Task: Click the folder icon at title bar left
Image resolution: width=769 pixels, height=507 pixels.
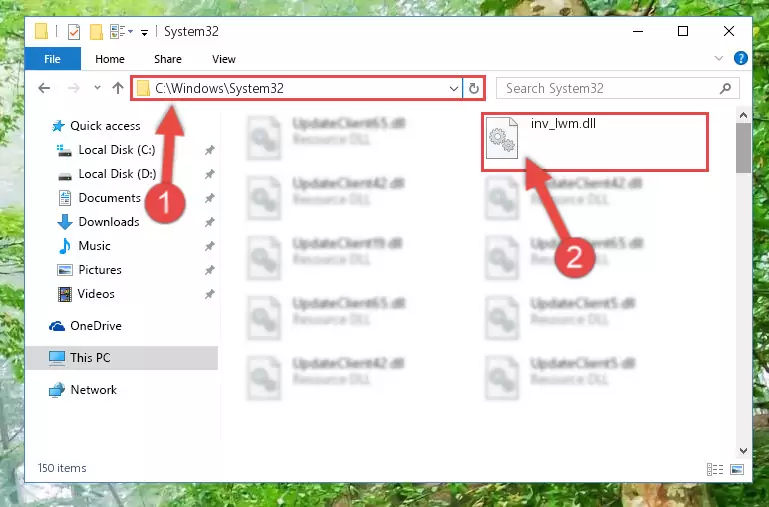Action: [42, 31]
